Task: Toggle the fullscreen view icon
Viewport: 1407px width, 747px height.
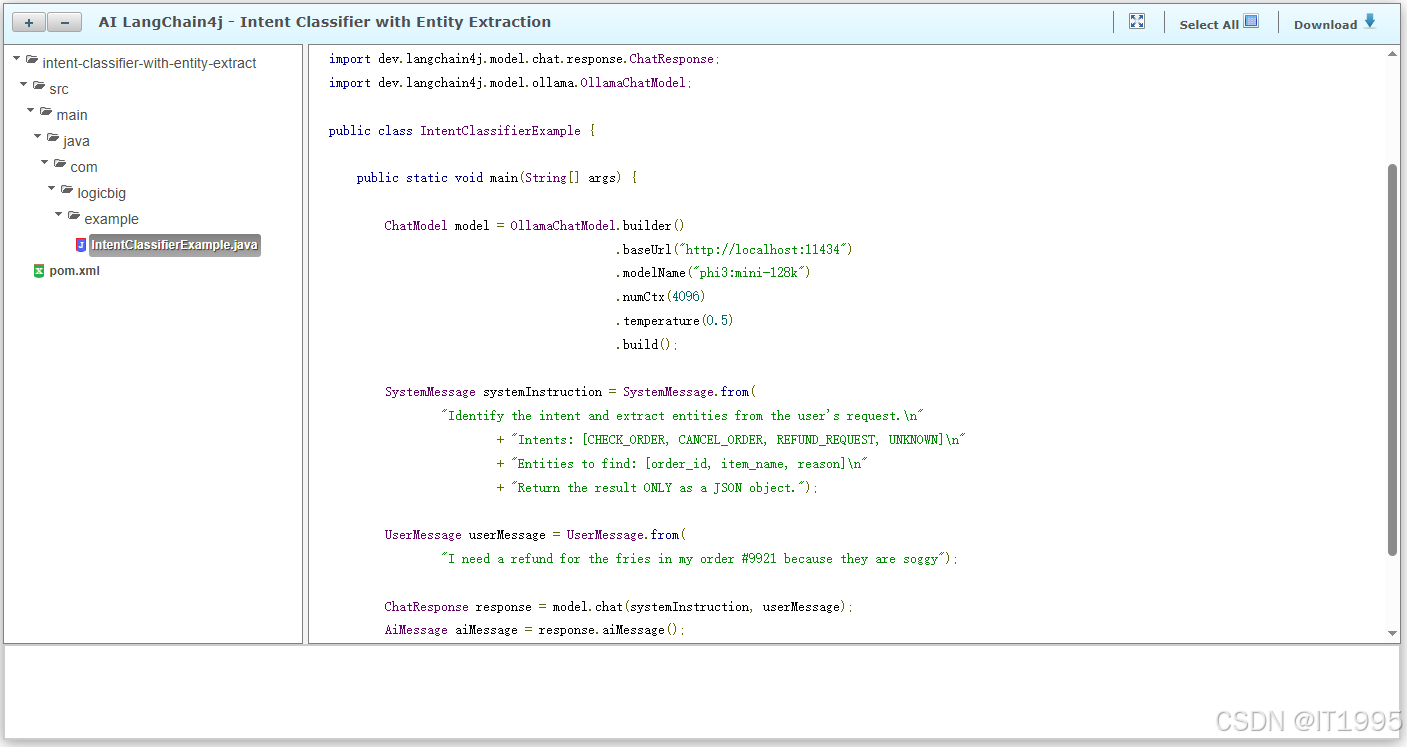Action: (x=1137, y=21)
